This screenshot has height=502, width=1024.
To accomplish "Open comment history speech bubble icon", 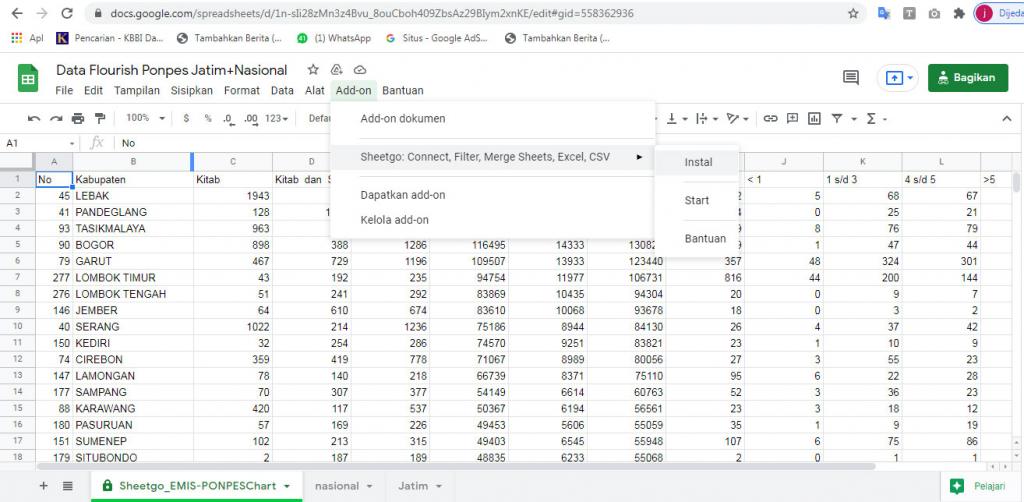I will 850,78.
